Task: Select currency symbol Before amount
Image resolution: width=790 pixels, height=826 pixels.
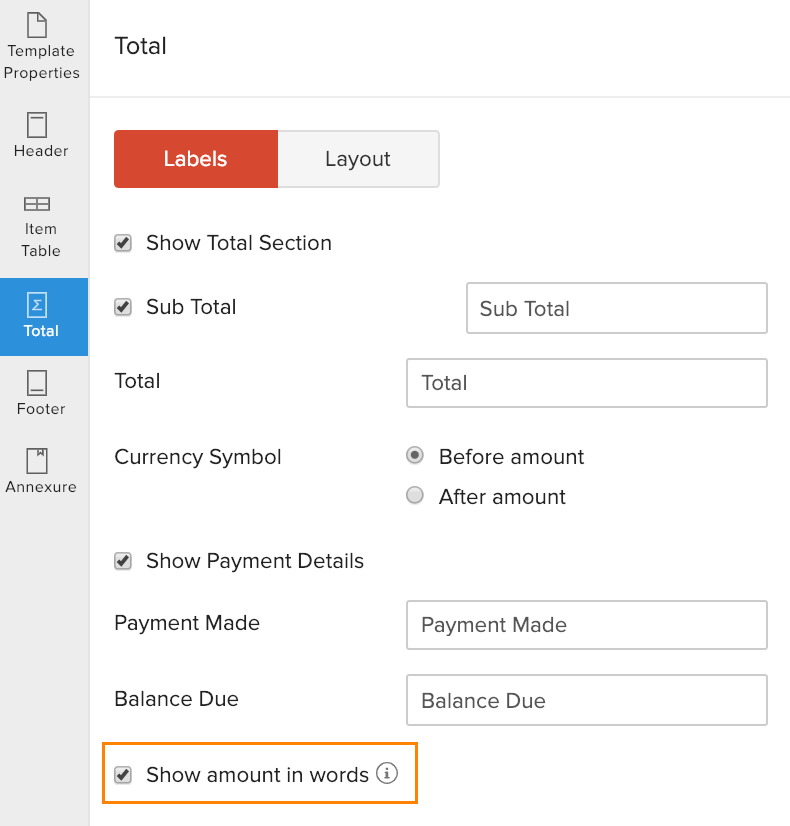Action: (x=414, y=456)
